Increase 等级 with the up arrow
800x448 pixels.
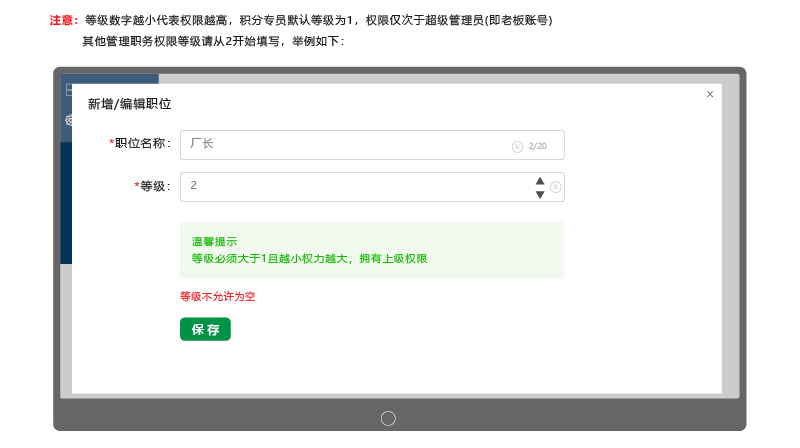(x=540, y=181)
